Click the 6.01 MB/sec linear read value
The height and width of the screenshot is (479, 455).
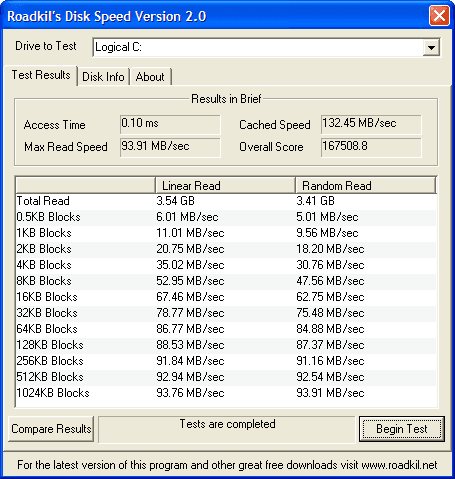tap(187, 217)
